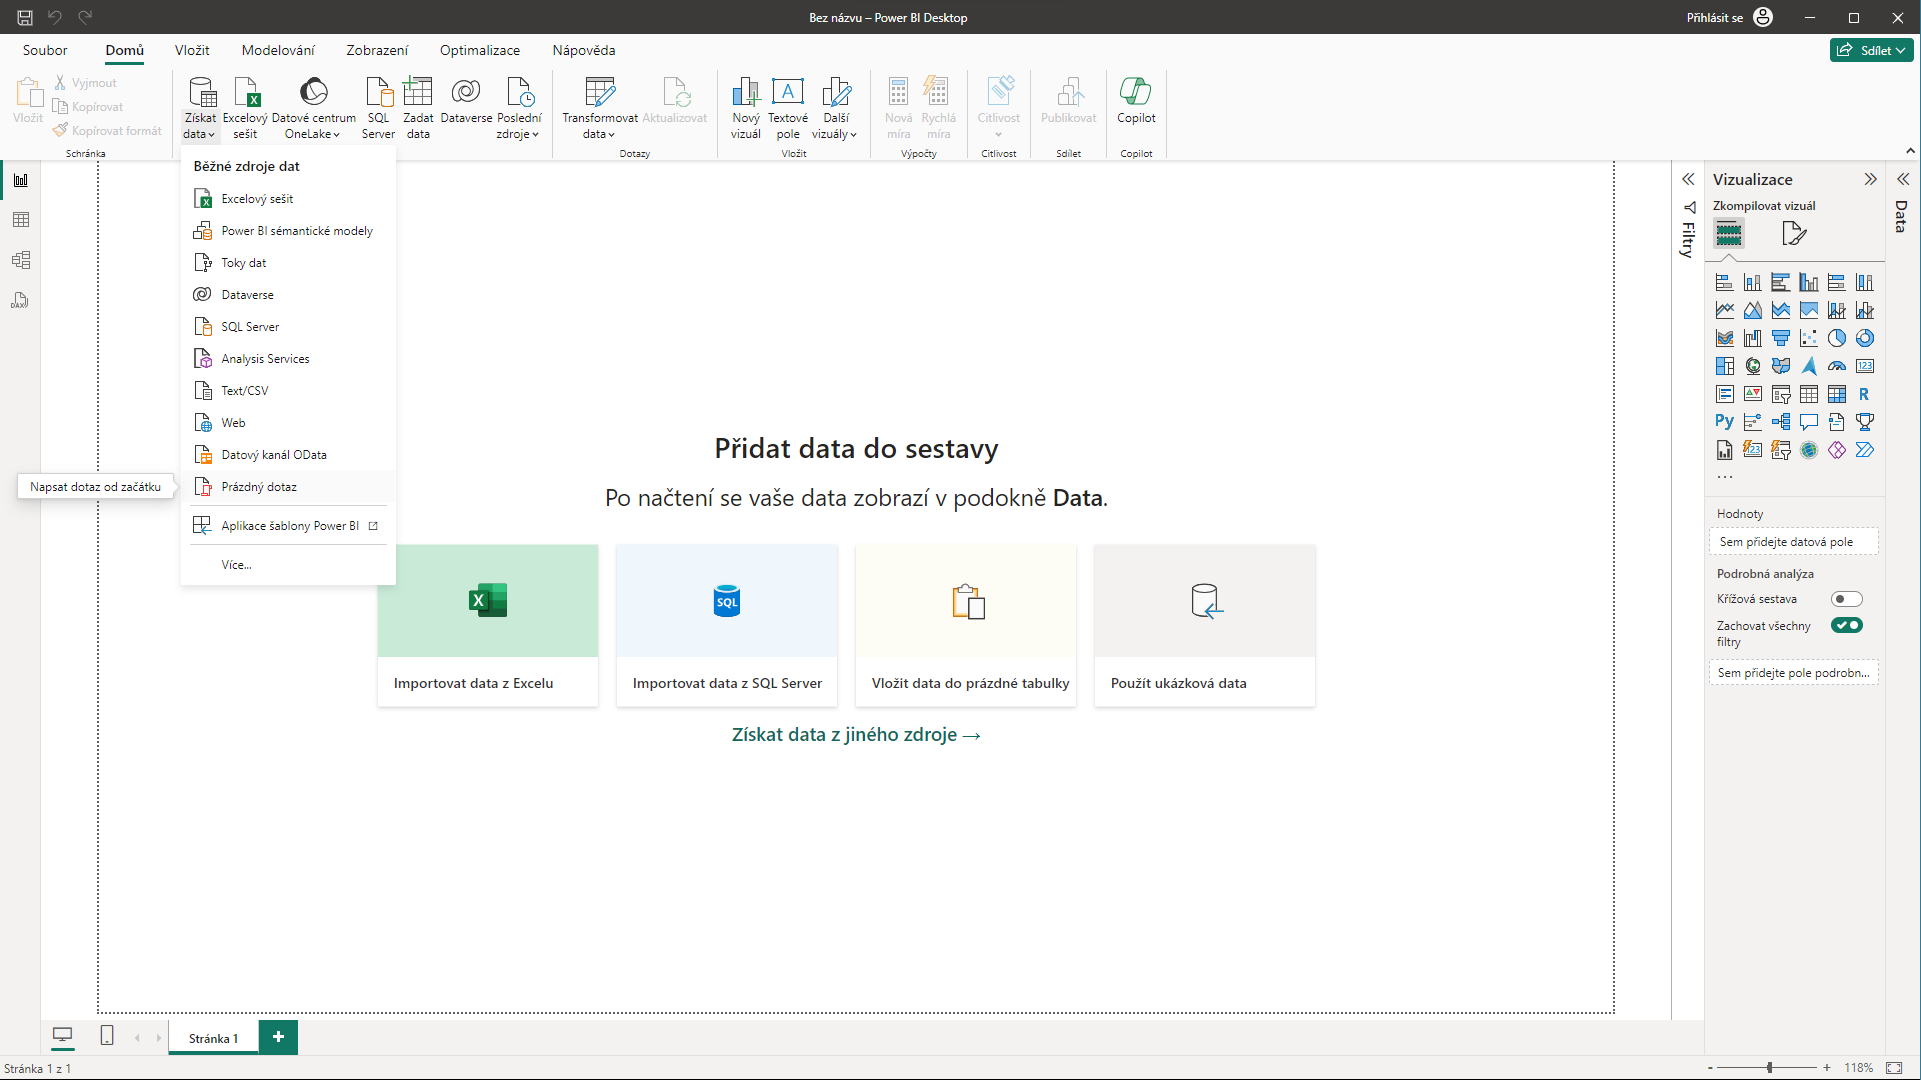
Task: Choose Analysis Services from the menu
Action: coord(288,359)
